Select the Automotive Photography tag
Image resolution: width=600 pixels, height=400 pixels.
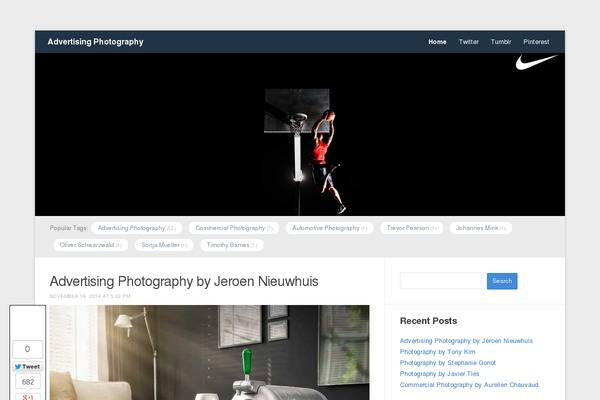click(329, 228)
